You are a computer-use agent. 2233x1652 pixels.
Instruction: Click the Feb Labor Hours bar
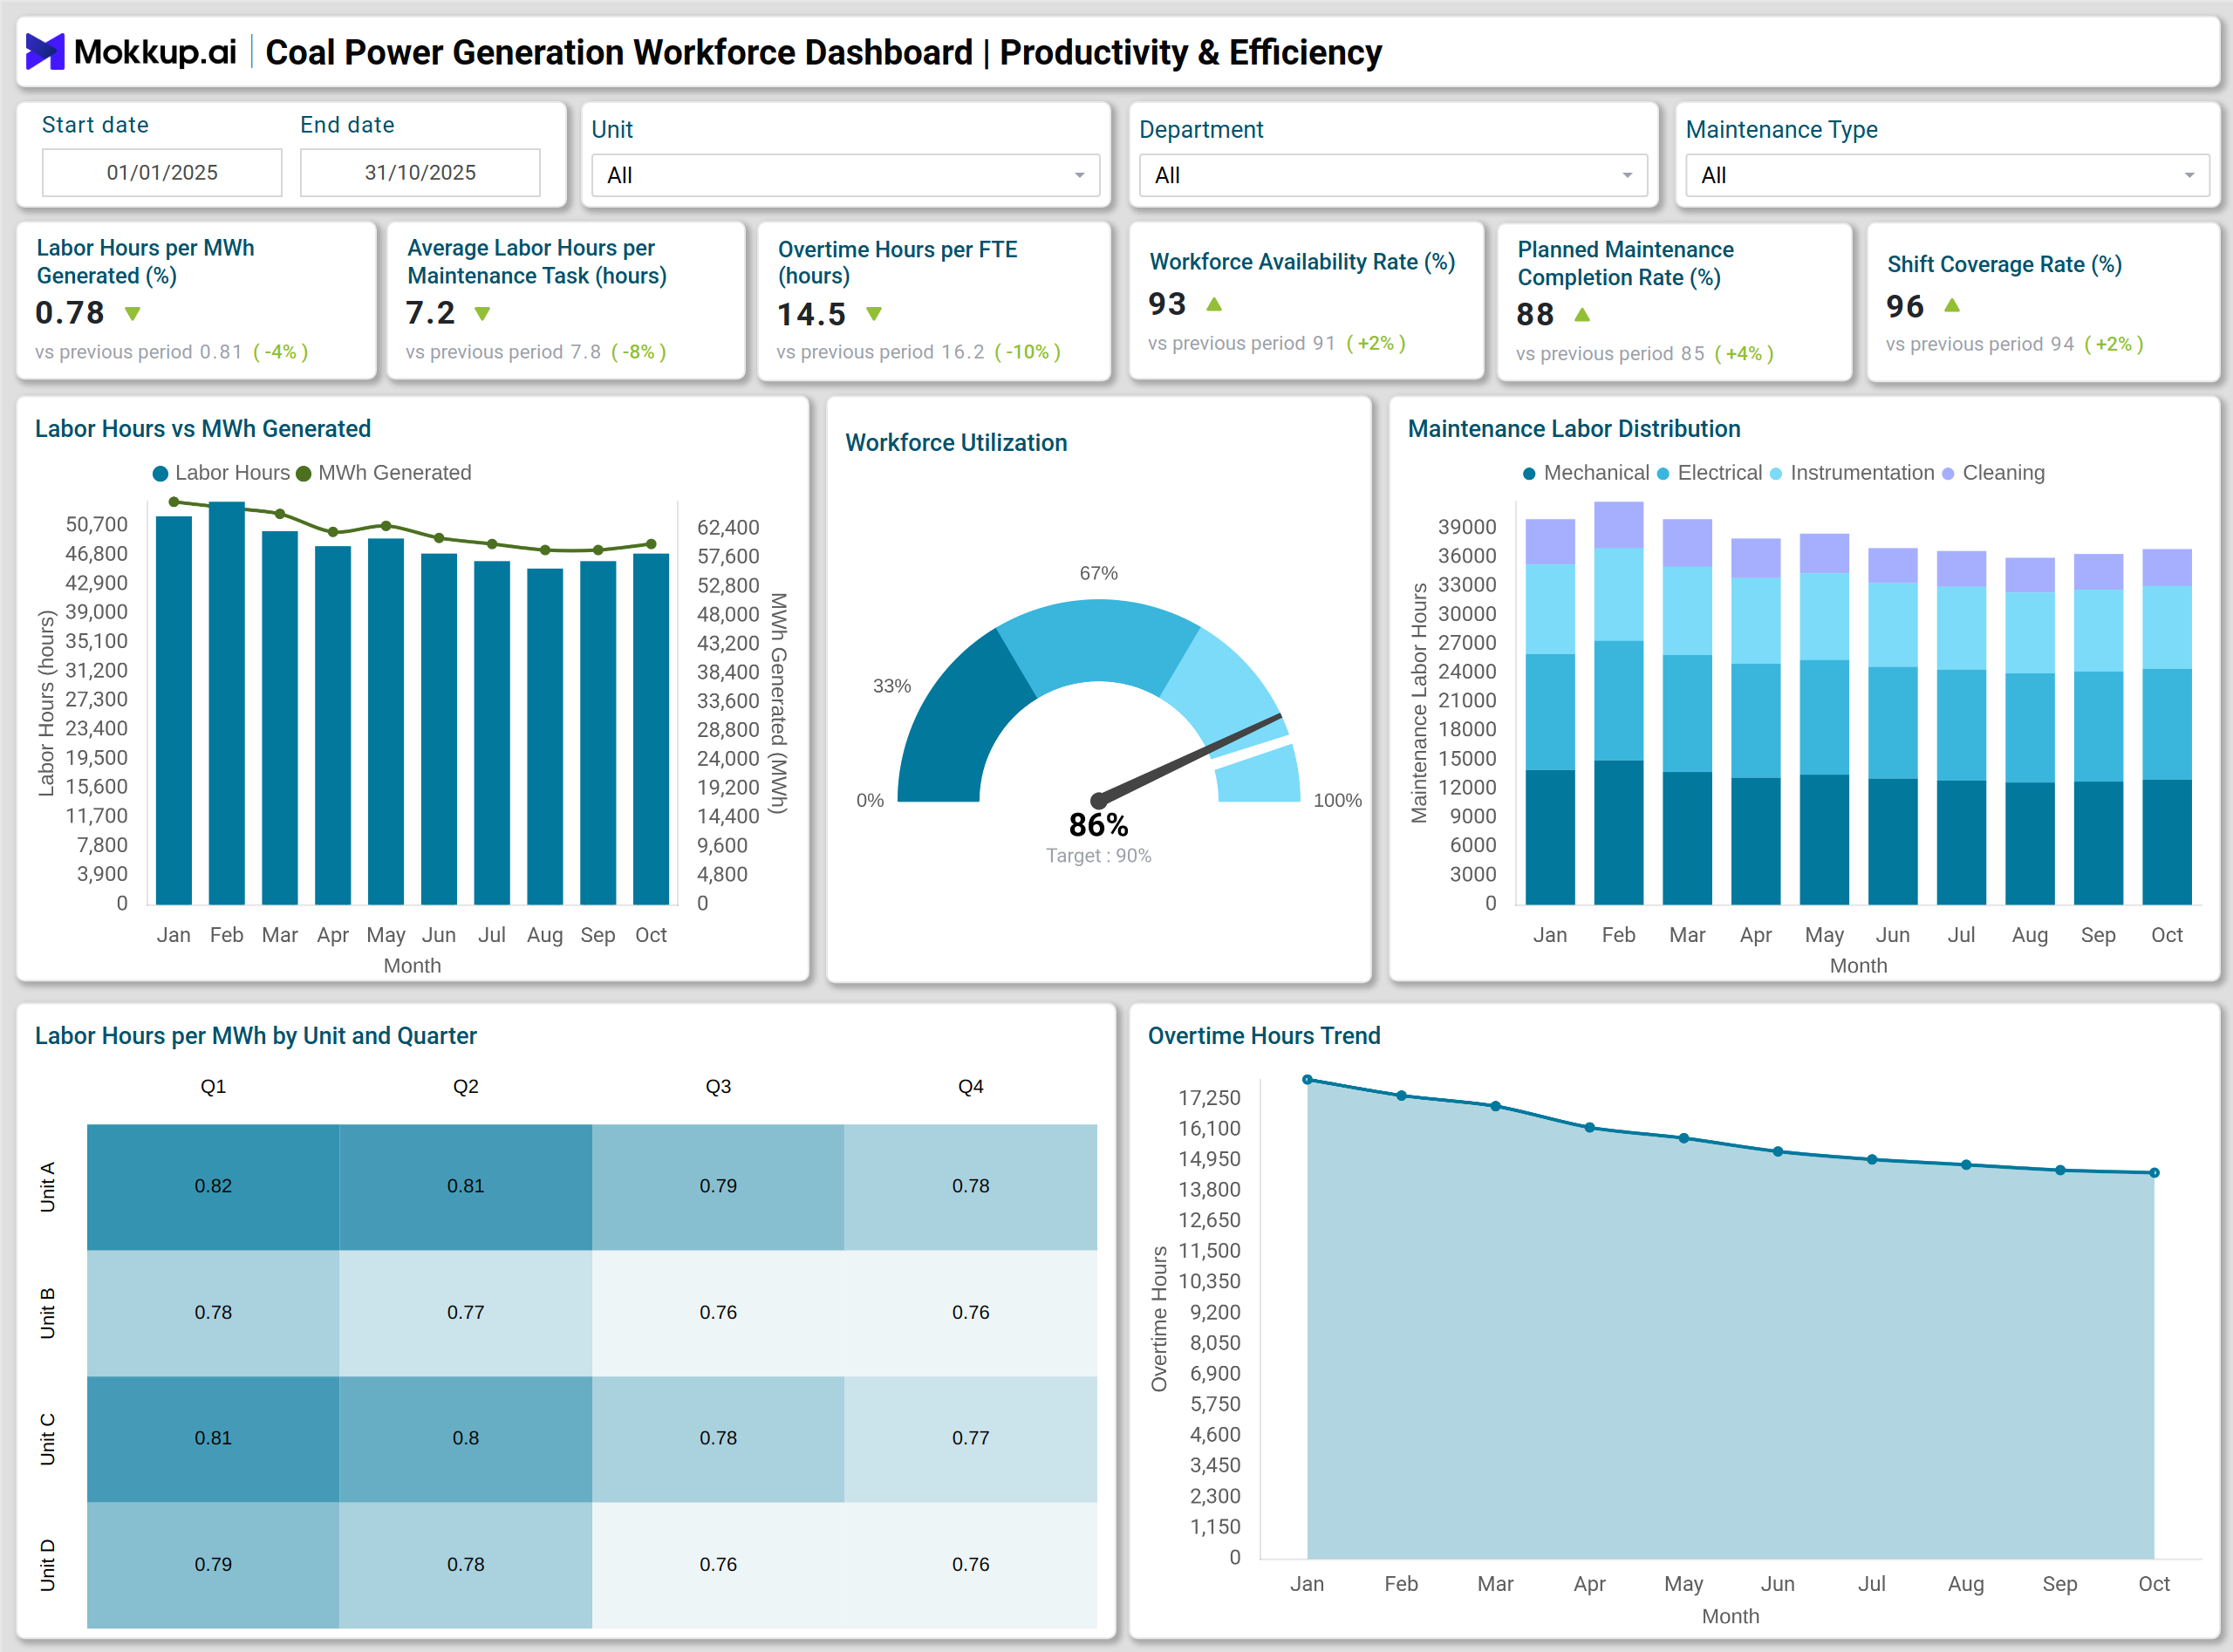pos(227,703)
